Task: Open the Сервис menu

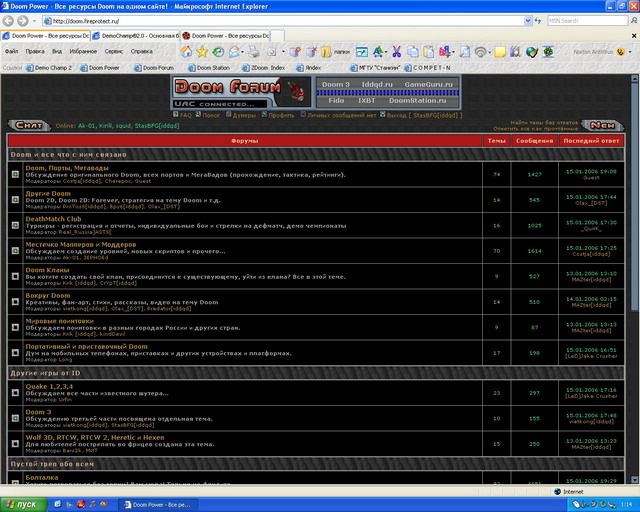Action: click(114, 50)
